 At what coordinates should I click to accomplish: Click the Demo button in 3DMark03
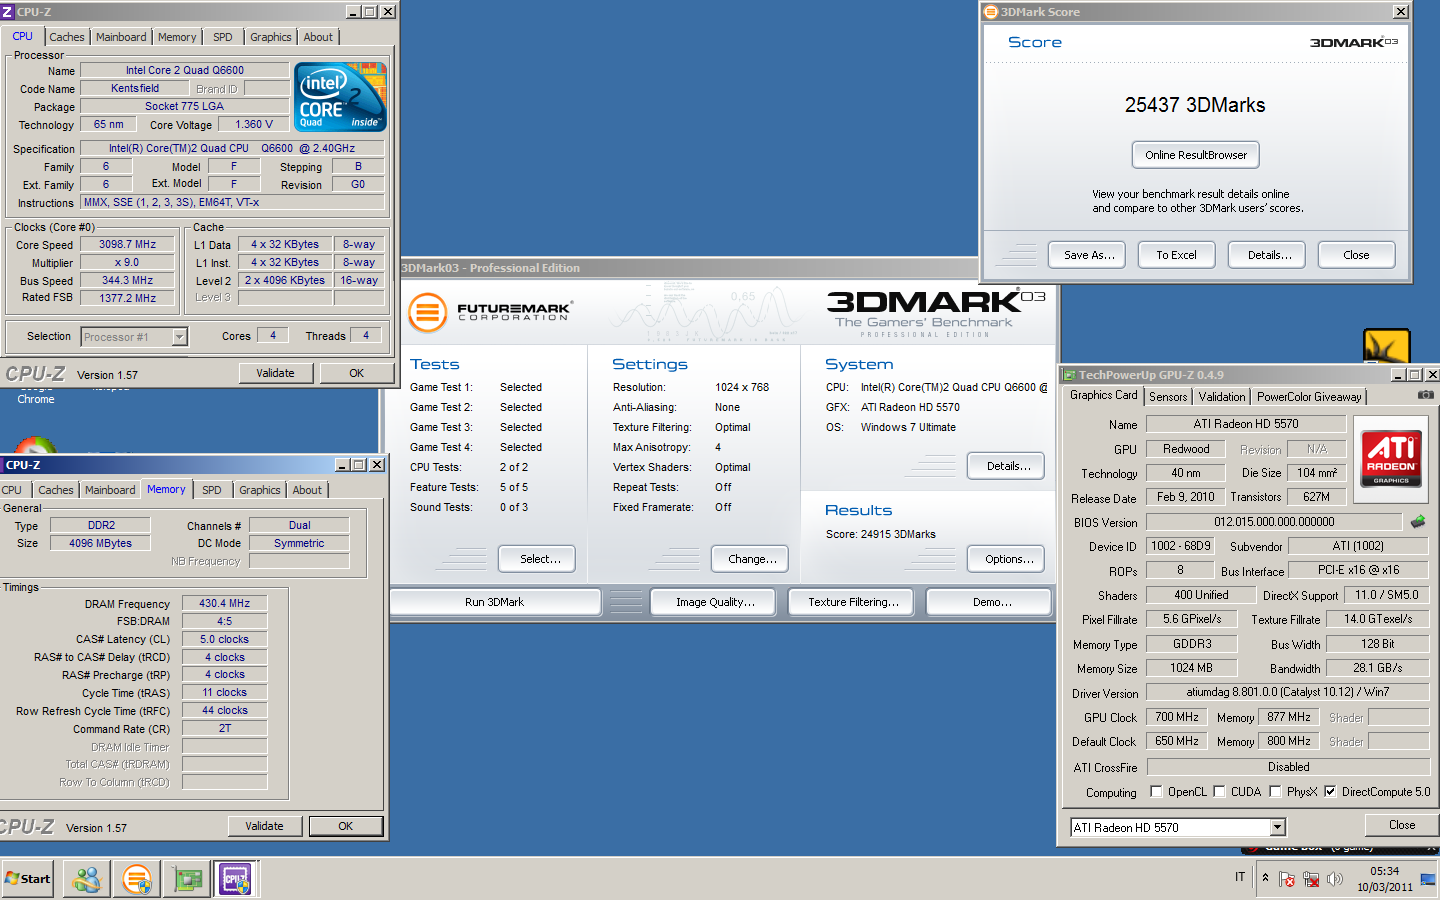pos(991,602)
